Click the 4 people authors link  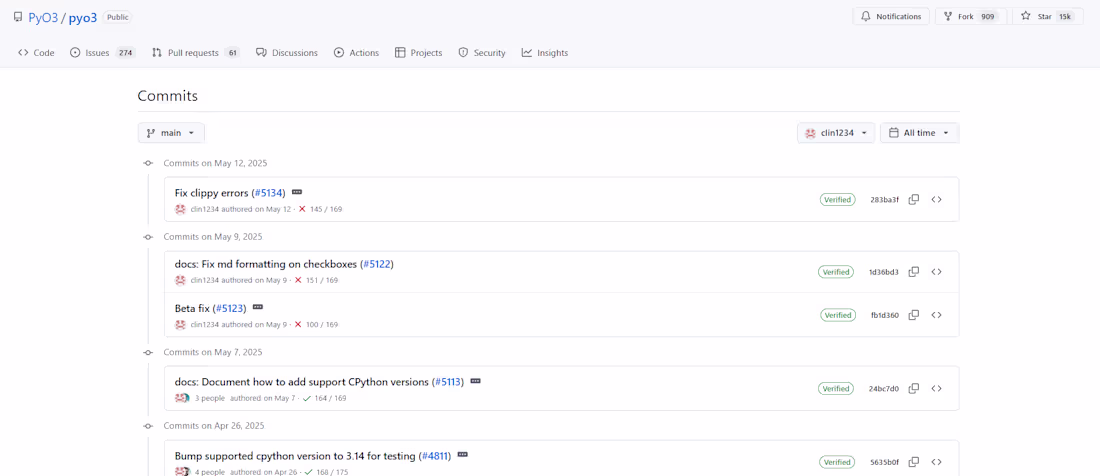(210, 472)
